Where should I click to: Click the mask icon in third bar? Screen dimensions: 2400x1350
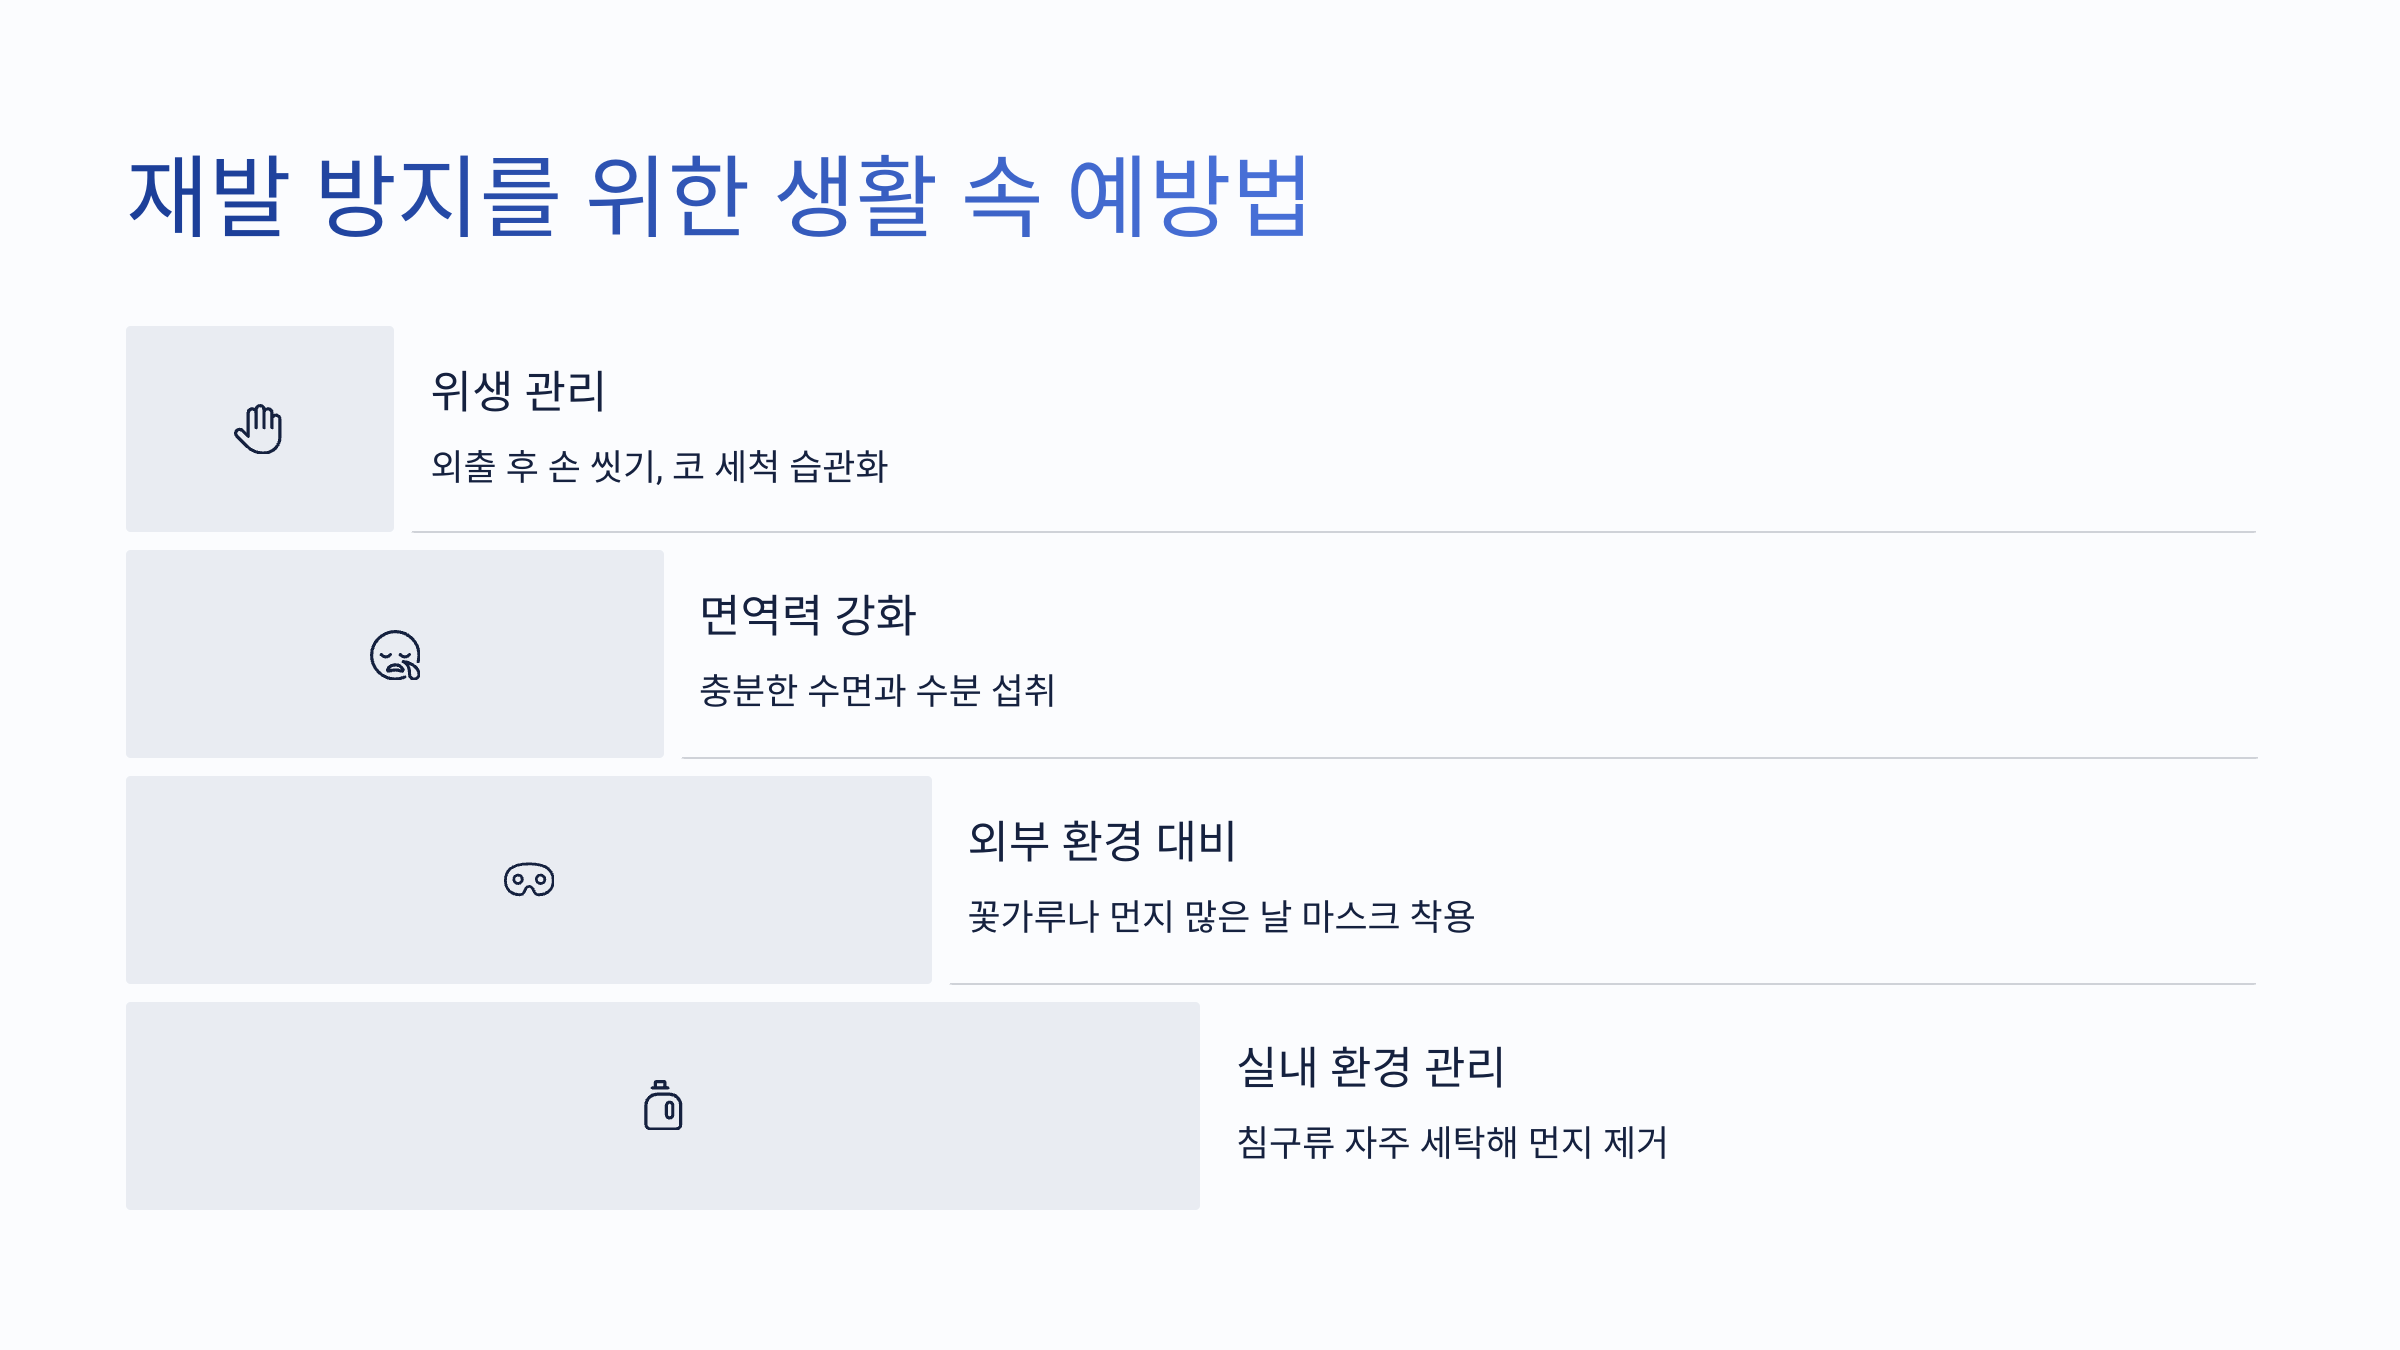[x=529, y=880]
